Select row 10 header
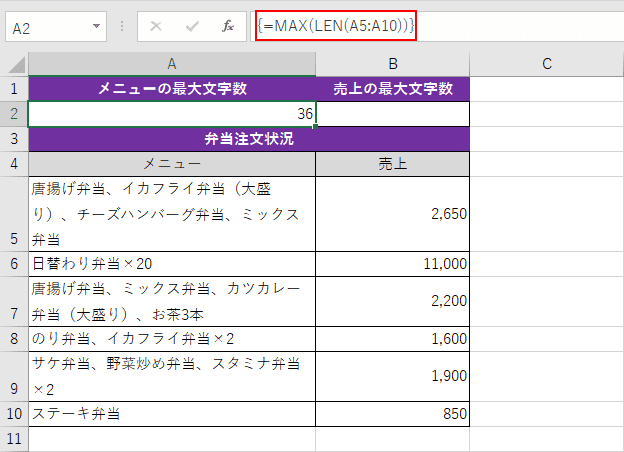The image size is (624, 452). pos(14,414)
